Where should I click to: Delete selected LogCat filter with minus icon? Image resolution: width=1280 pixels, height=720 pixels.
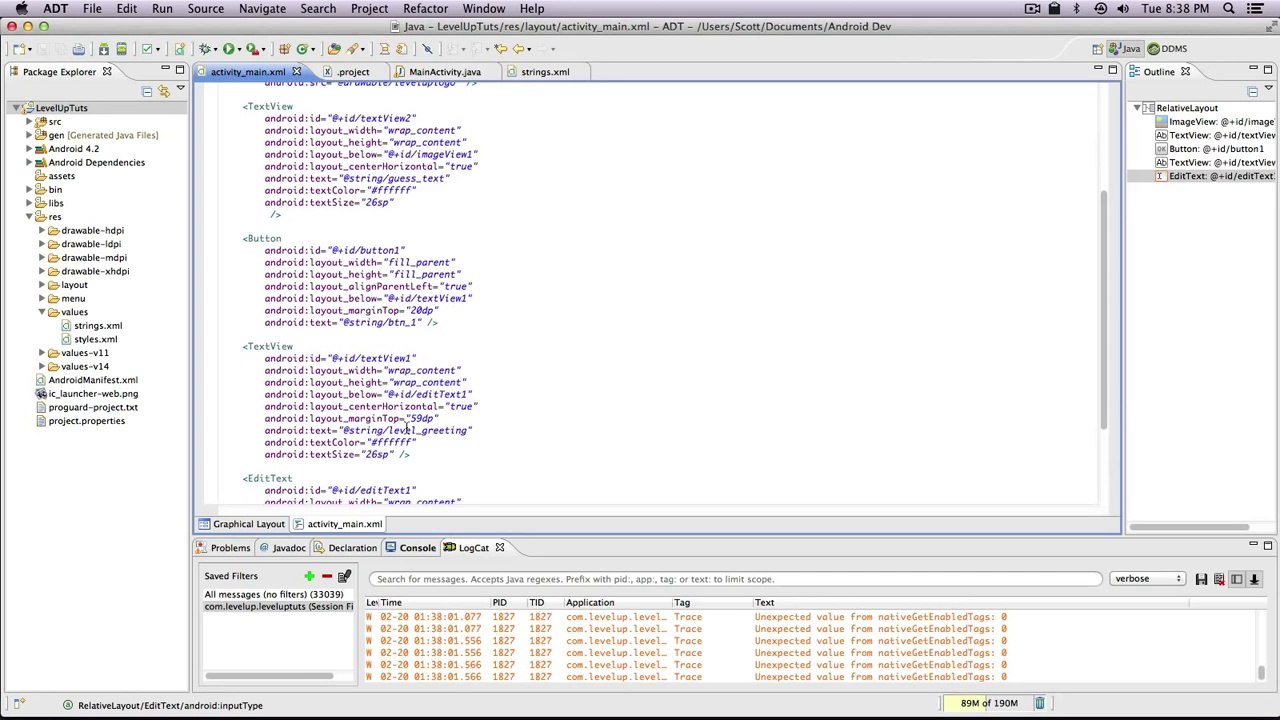pyautogui.click(x=326, y=576)
